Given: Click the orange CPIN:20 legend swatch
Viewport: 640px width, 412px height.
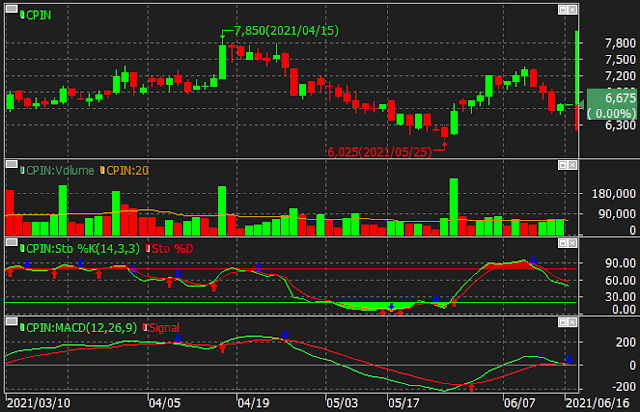Looking at the screenshot, I should tap(102, 170).
